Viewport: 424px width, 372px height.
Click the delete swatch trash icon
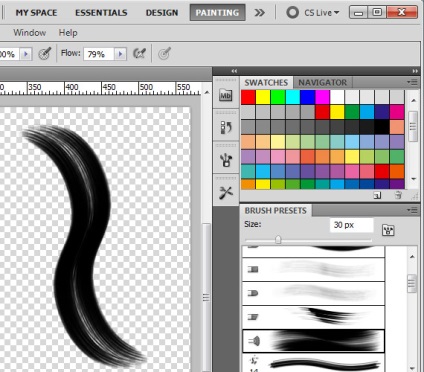[x=398, y=195]
